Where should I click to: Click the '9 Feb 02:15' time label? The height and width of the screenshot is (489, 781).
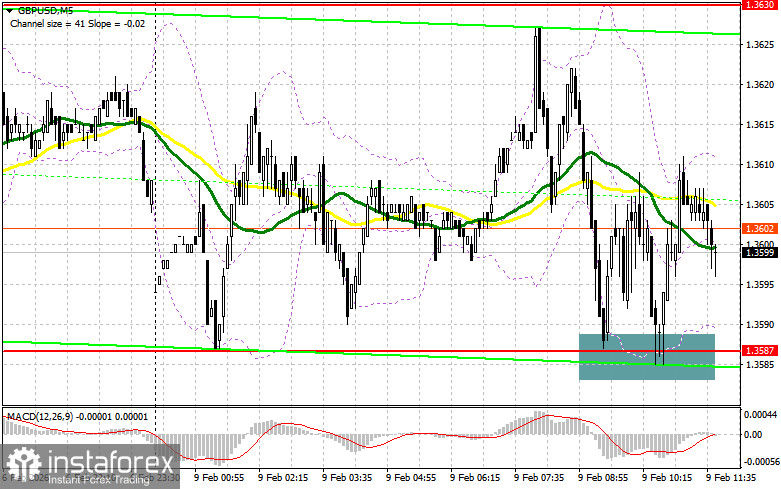[x=283, y=478]
